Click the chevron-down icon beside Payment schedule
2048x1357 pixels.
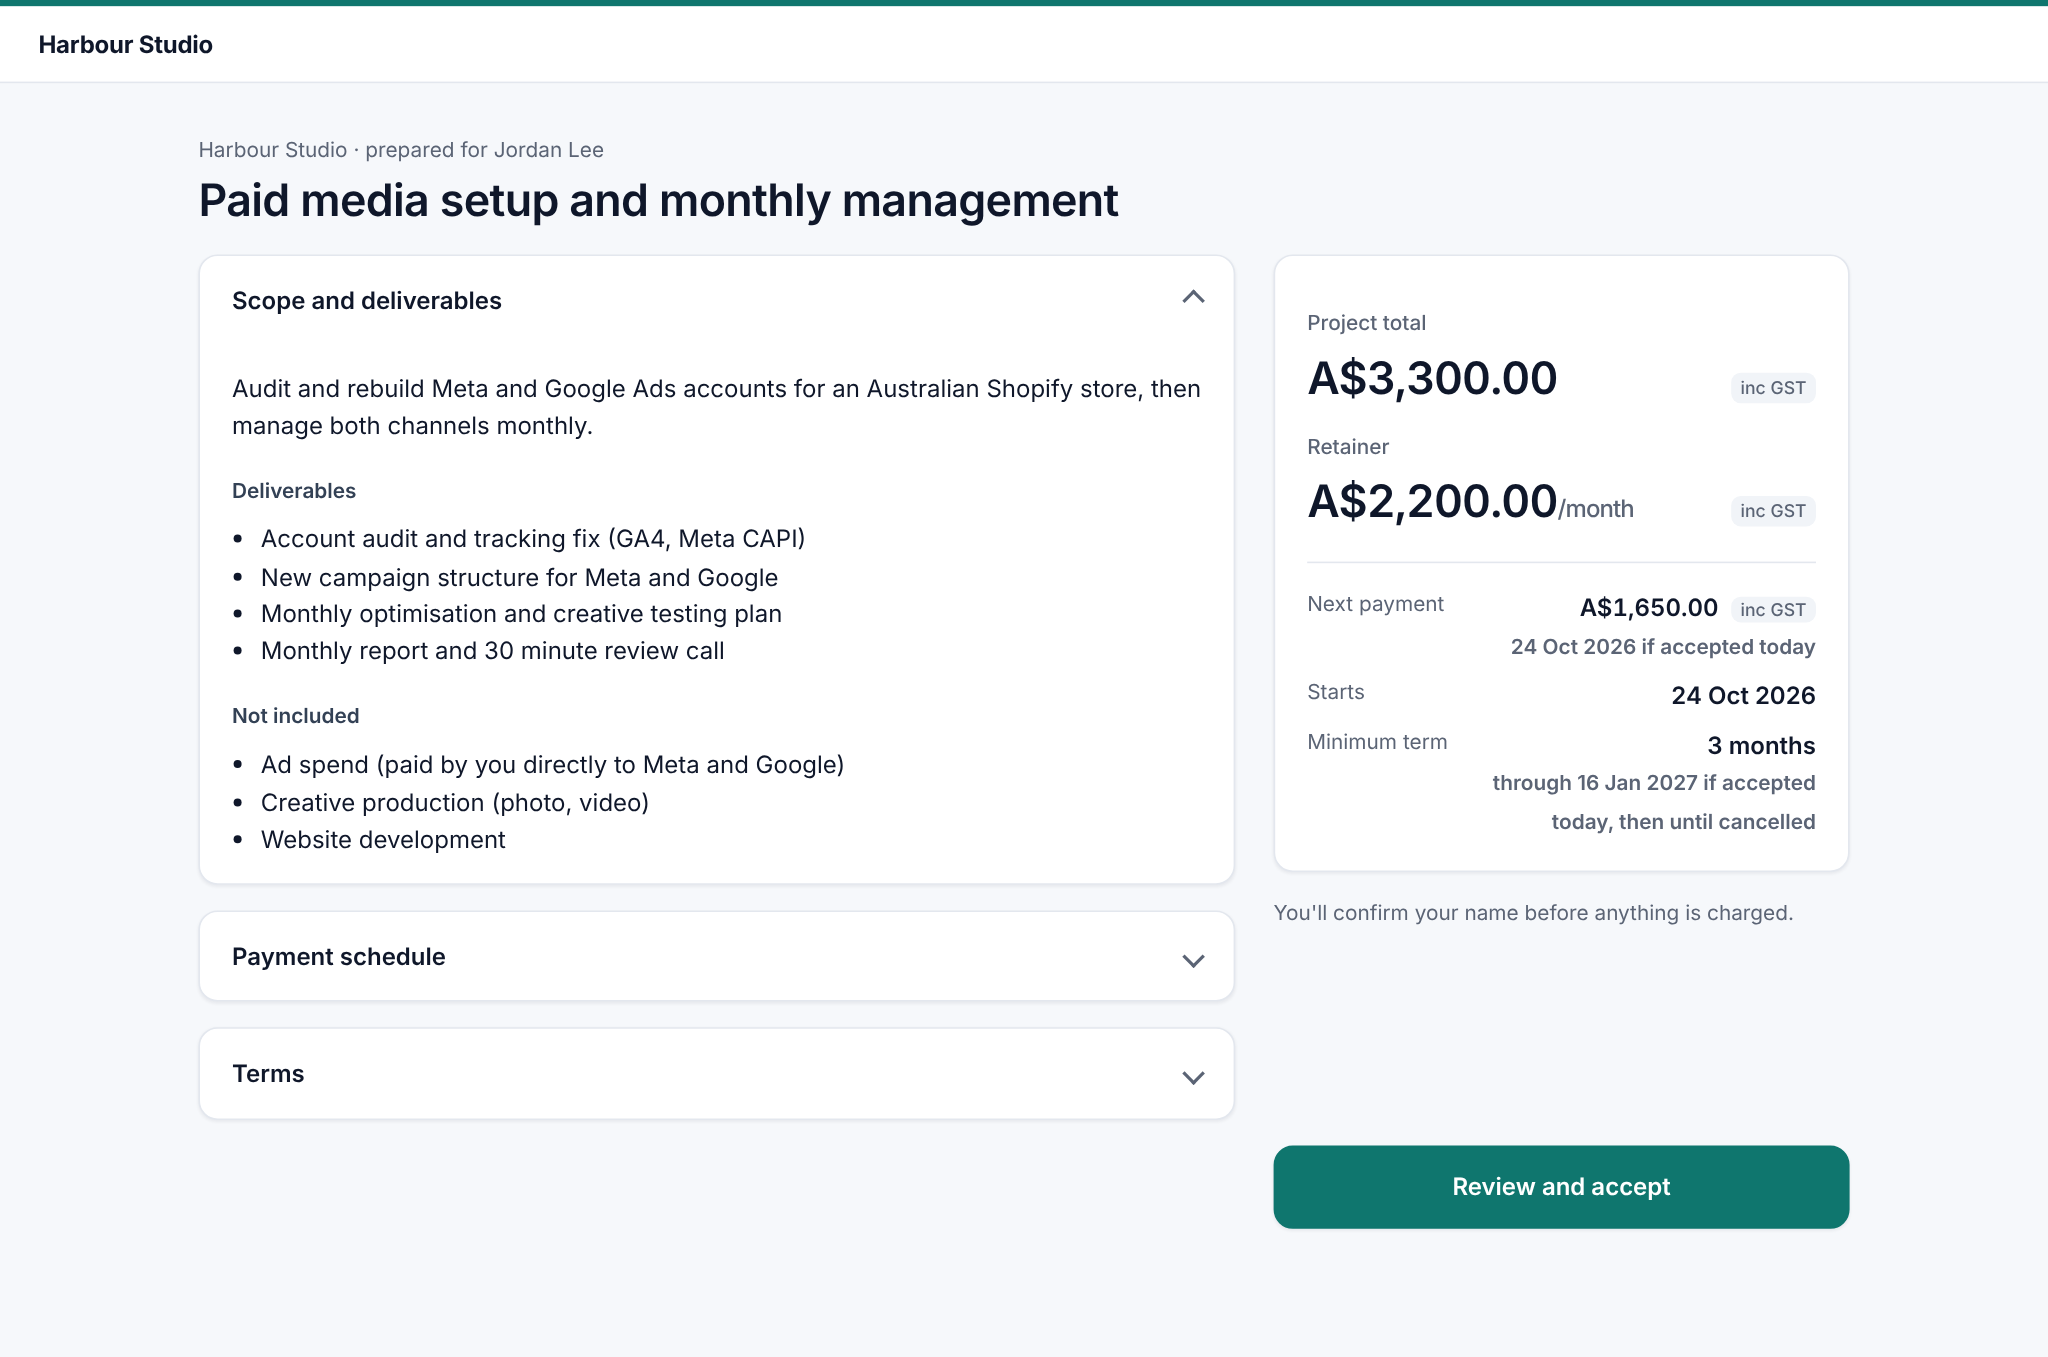click(1193, 961)
